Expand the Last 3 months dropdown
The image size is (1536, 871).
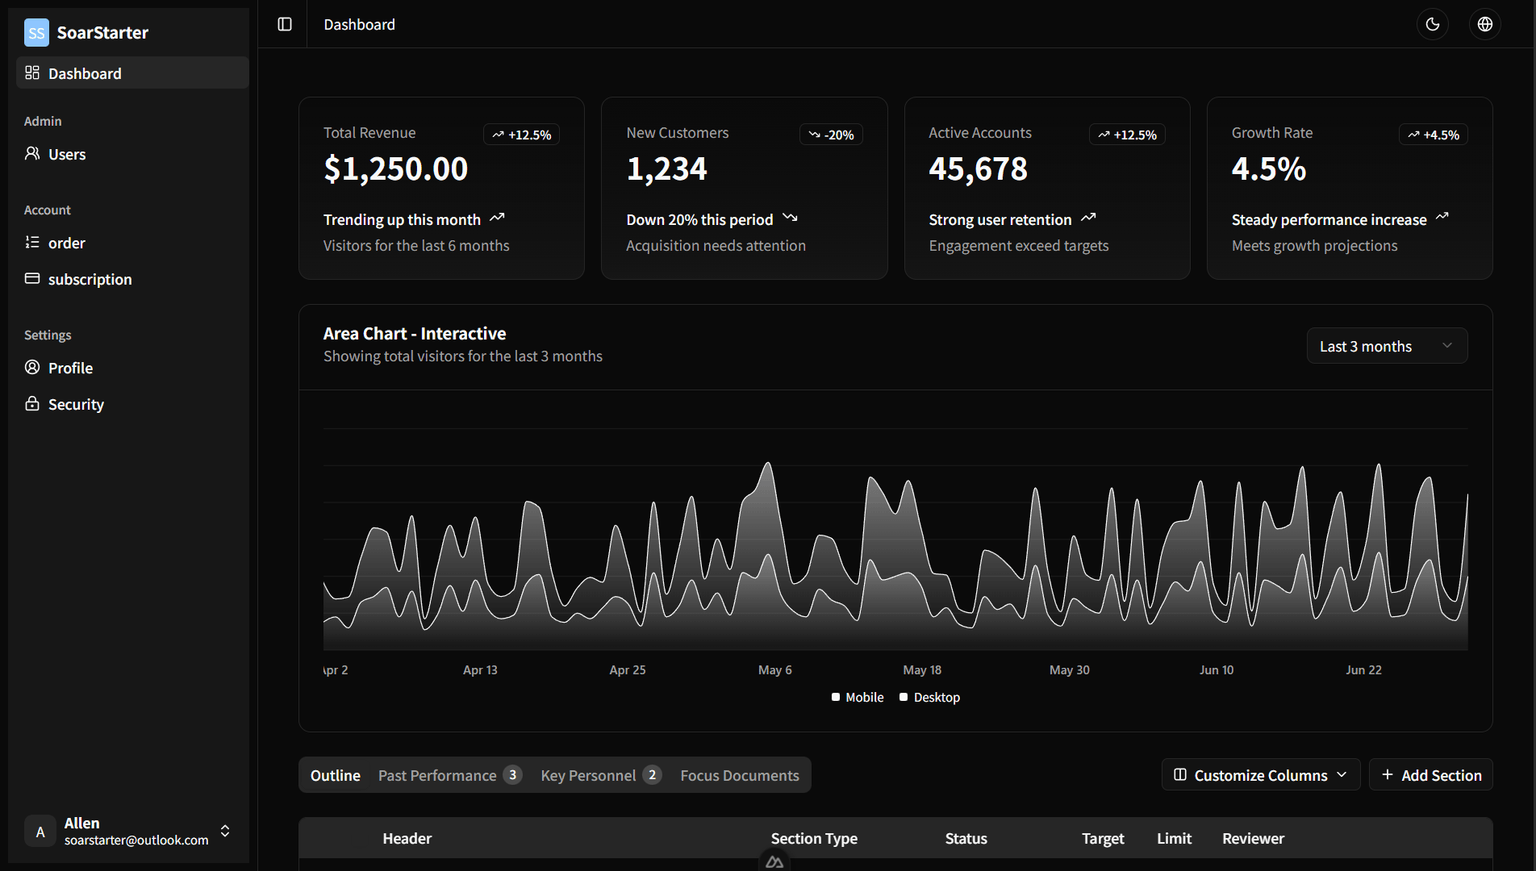coord(1386,346)
